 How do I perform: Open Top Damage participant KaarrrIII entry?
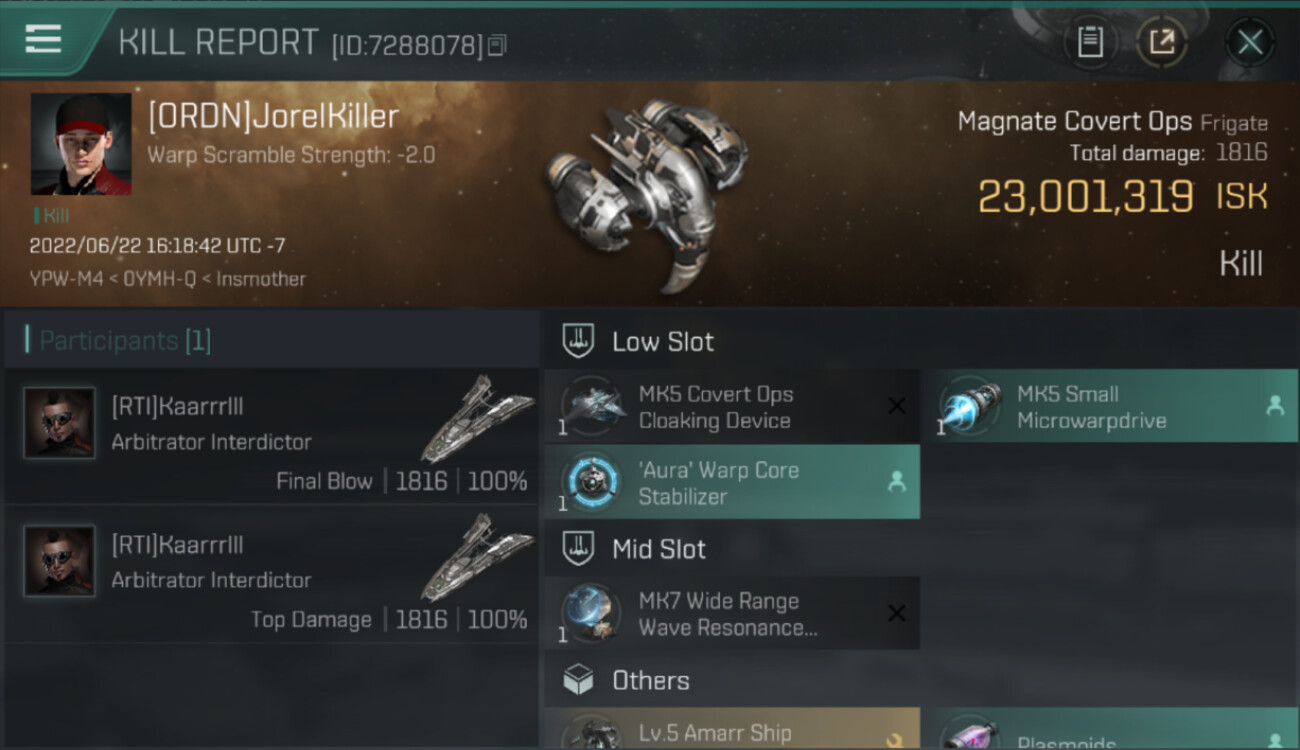(x=271, y=574)
